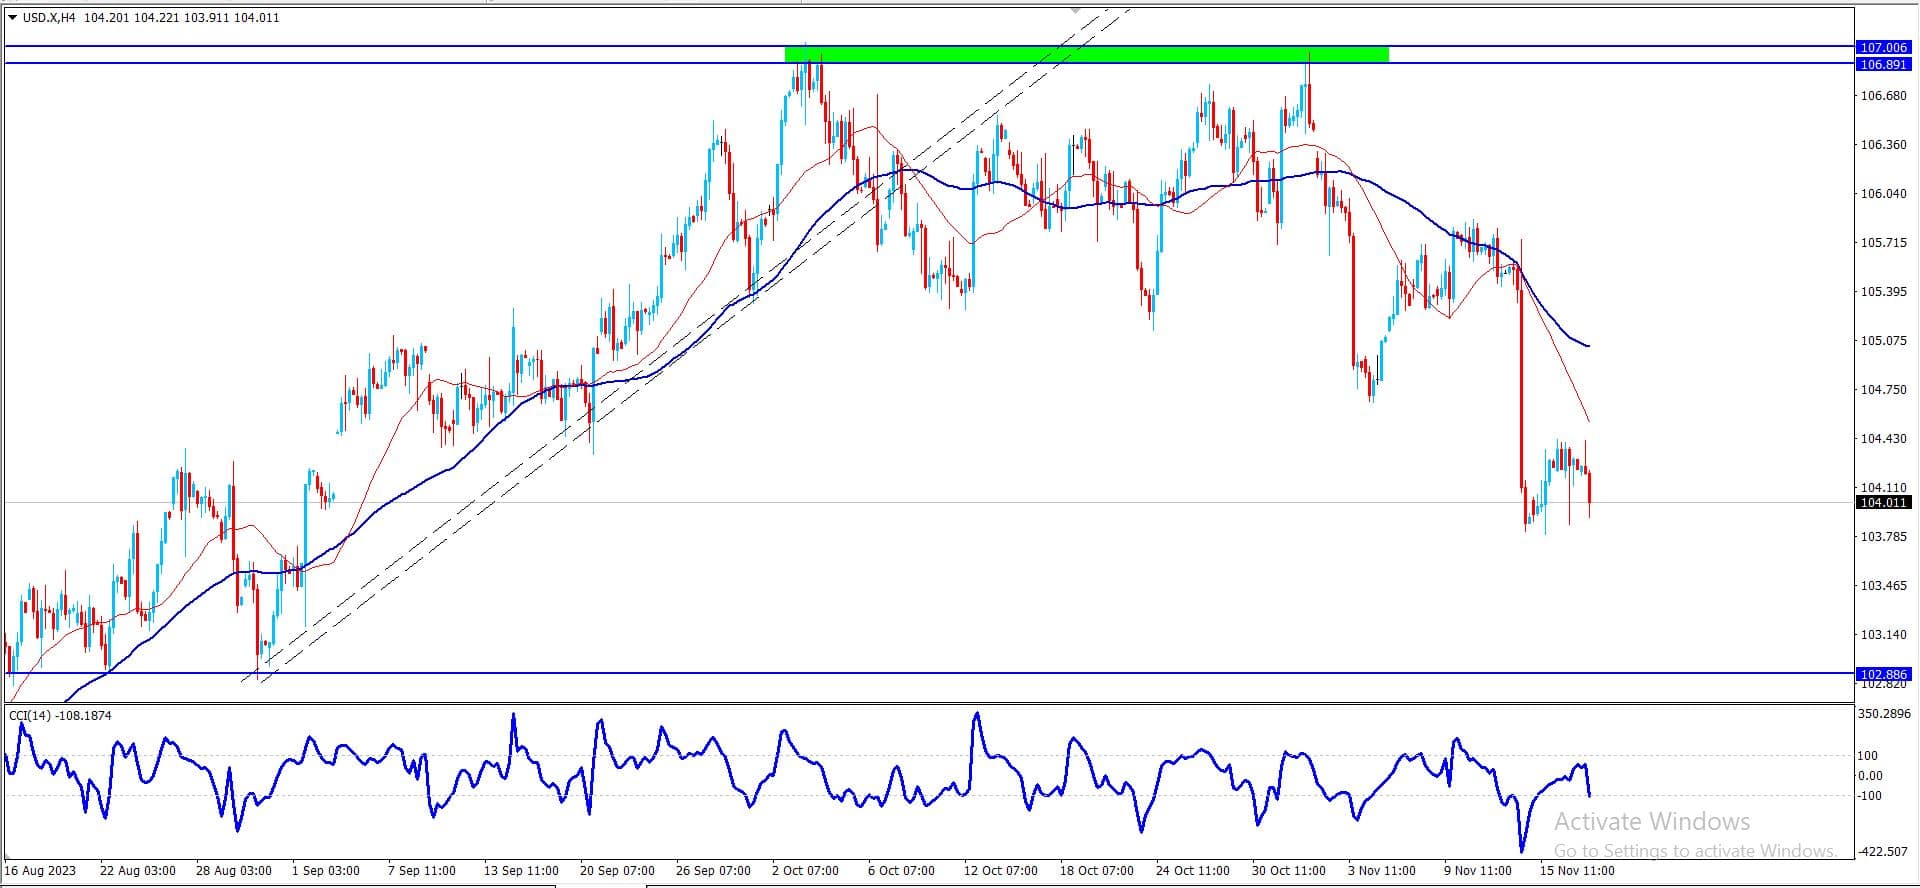
Task: Click the 24 Oct 11:00 time axis label
Action: click(1192, 870)
